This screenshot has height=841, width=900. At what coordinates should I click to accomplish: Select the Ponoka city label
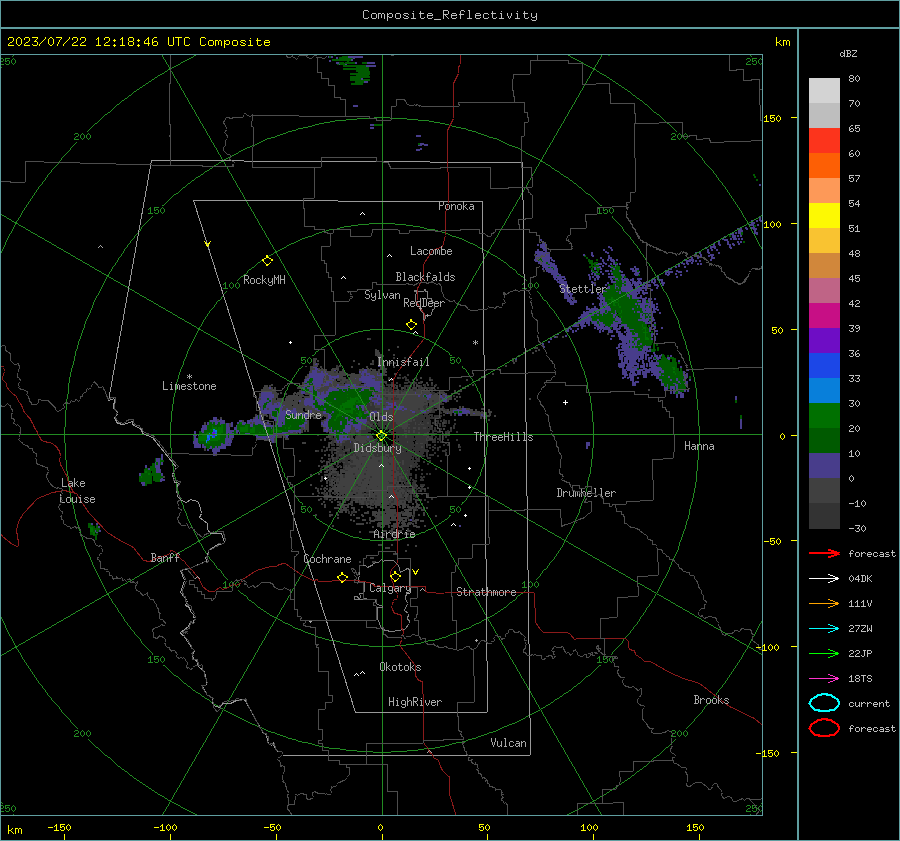(456, 206)
